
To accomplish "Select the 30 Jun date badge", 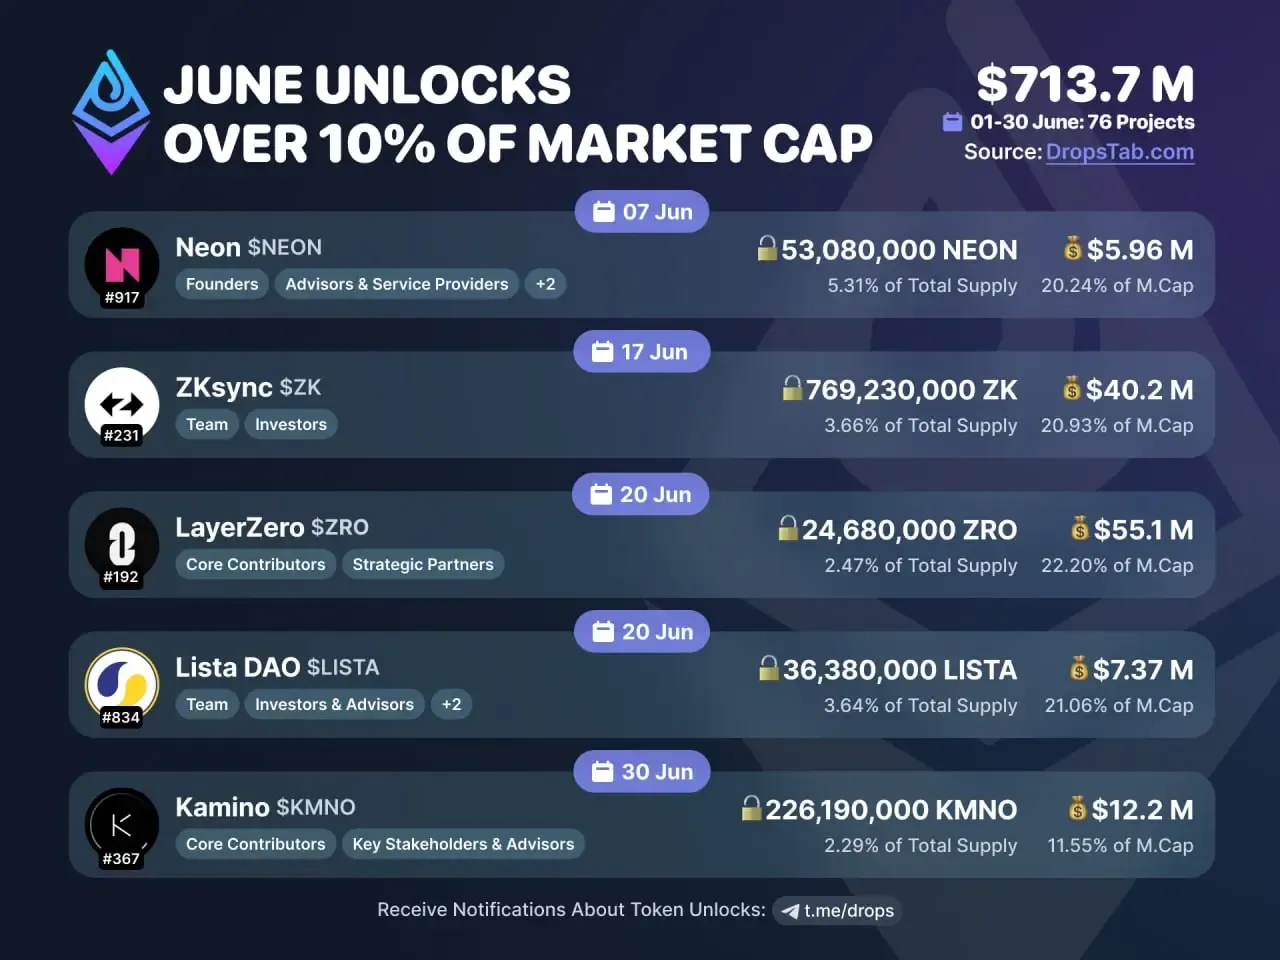I will click(642, 772).
